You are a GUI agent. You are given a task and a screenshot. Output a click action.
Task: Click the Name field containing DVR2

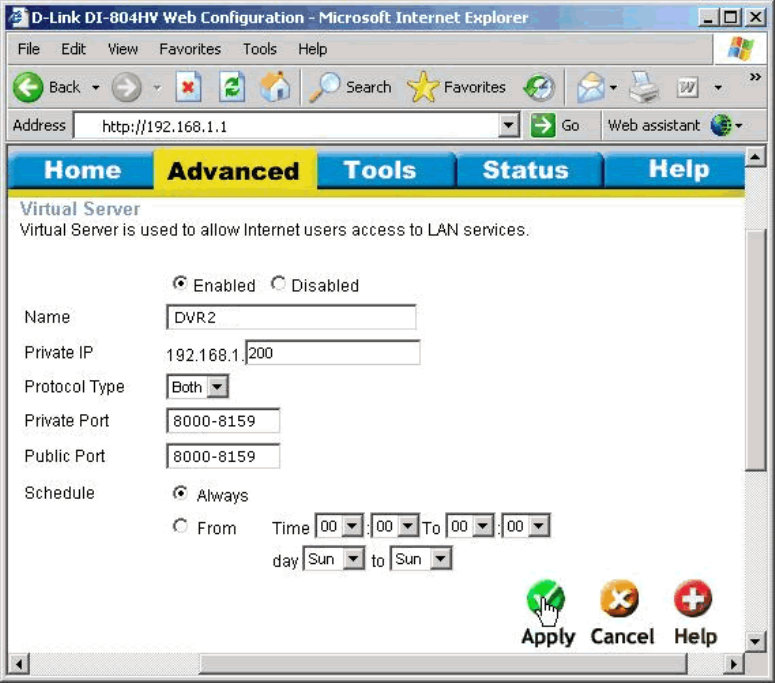291,317
